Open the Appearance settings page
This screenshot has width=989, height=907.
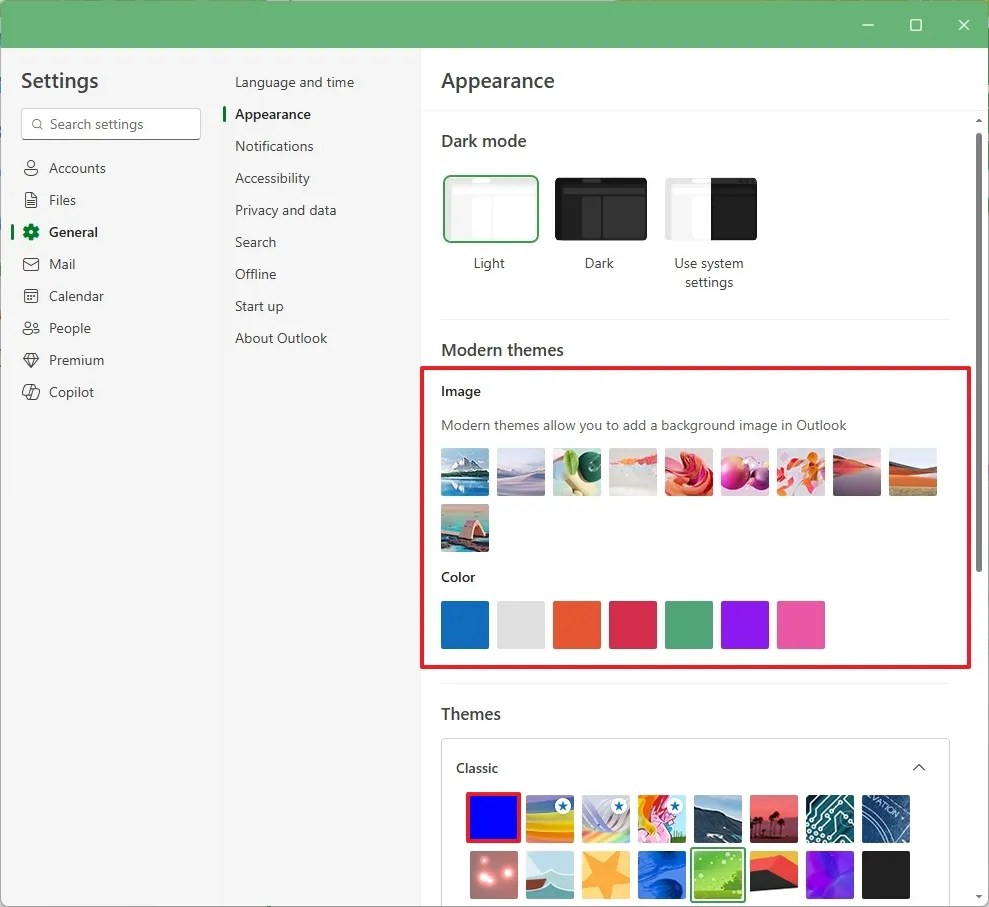tap(273, 114)
